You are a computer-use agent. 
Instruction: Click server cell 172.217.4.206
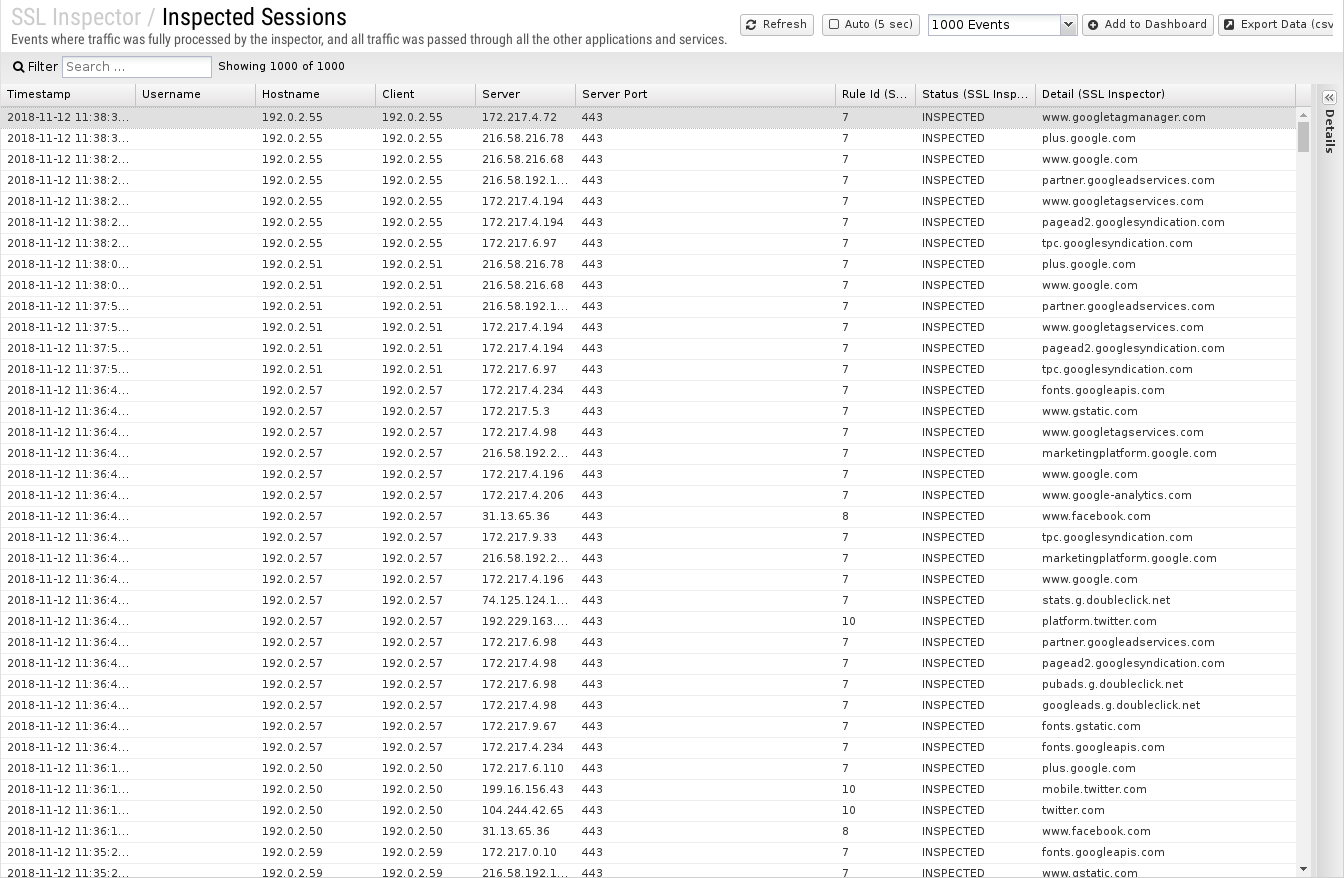pyautogui.click(x=523, y=495)
